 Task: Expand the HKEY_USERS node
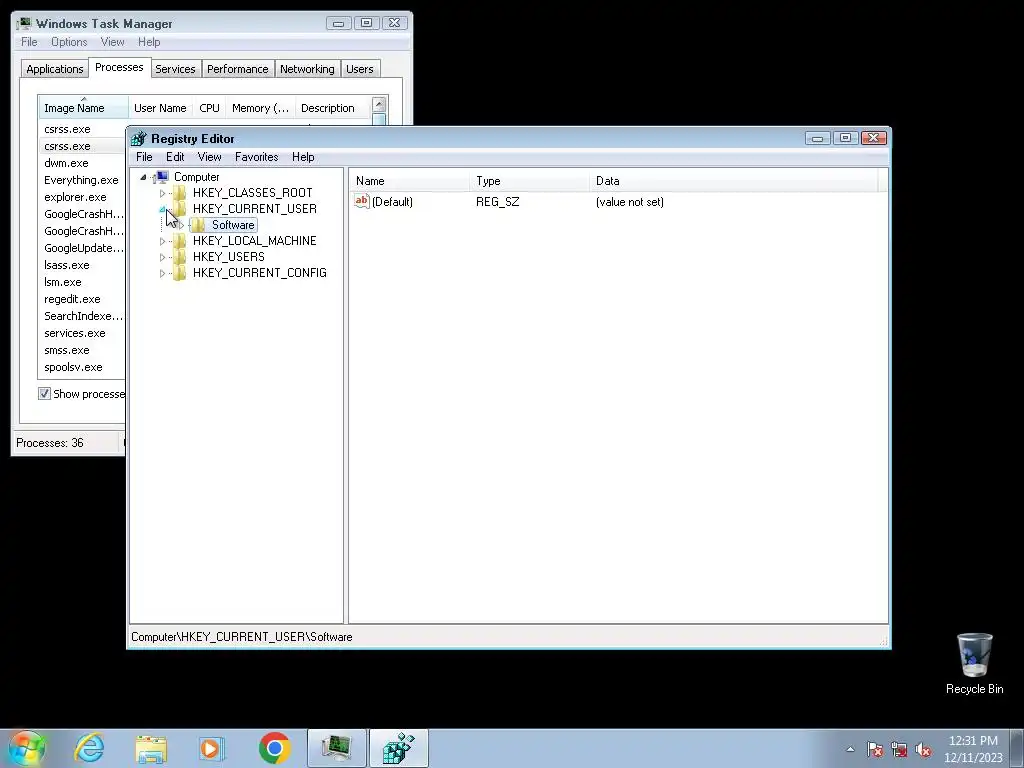(163, 257)
